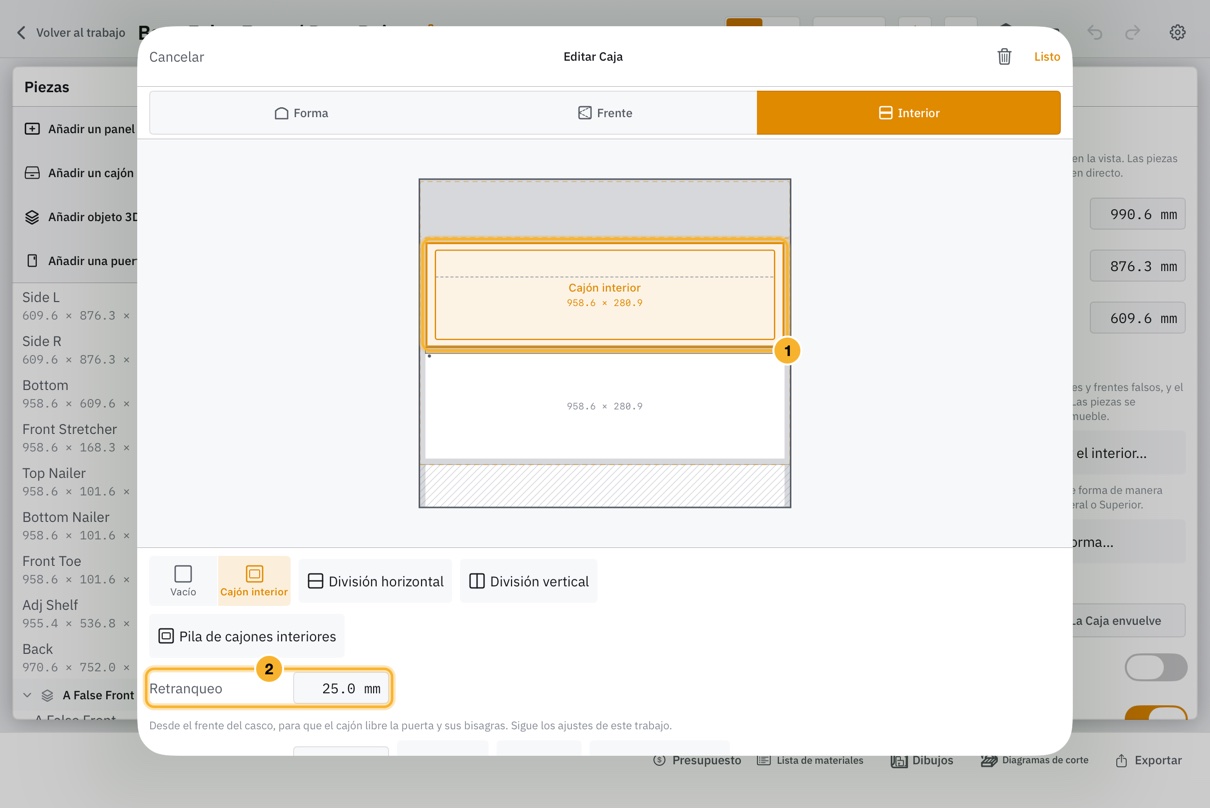Select the Vacío empty opening option
Image resolution: width=1210 pixels, height=808 pixels.
pos(183,581)
